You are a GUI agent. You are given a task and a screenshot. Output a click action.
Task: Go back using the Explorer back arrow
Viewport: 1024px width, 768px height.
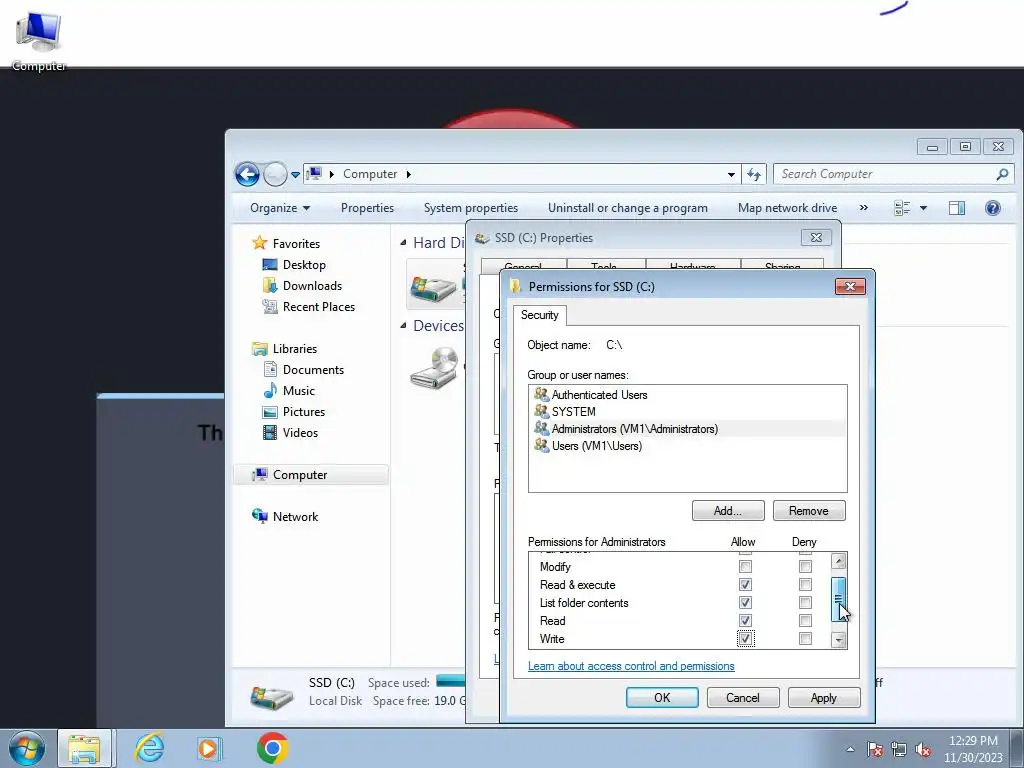click(x=248, y=174)
